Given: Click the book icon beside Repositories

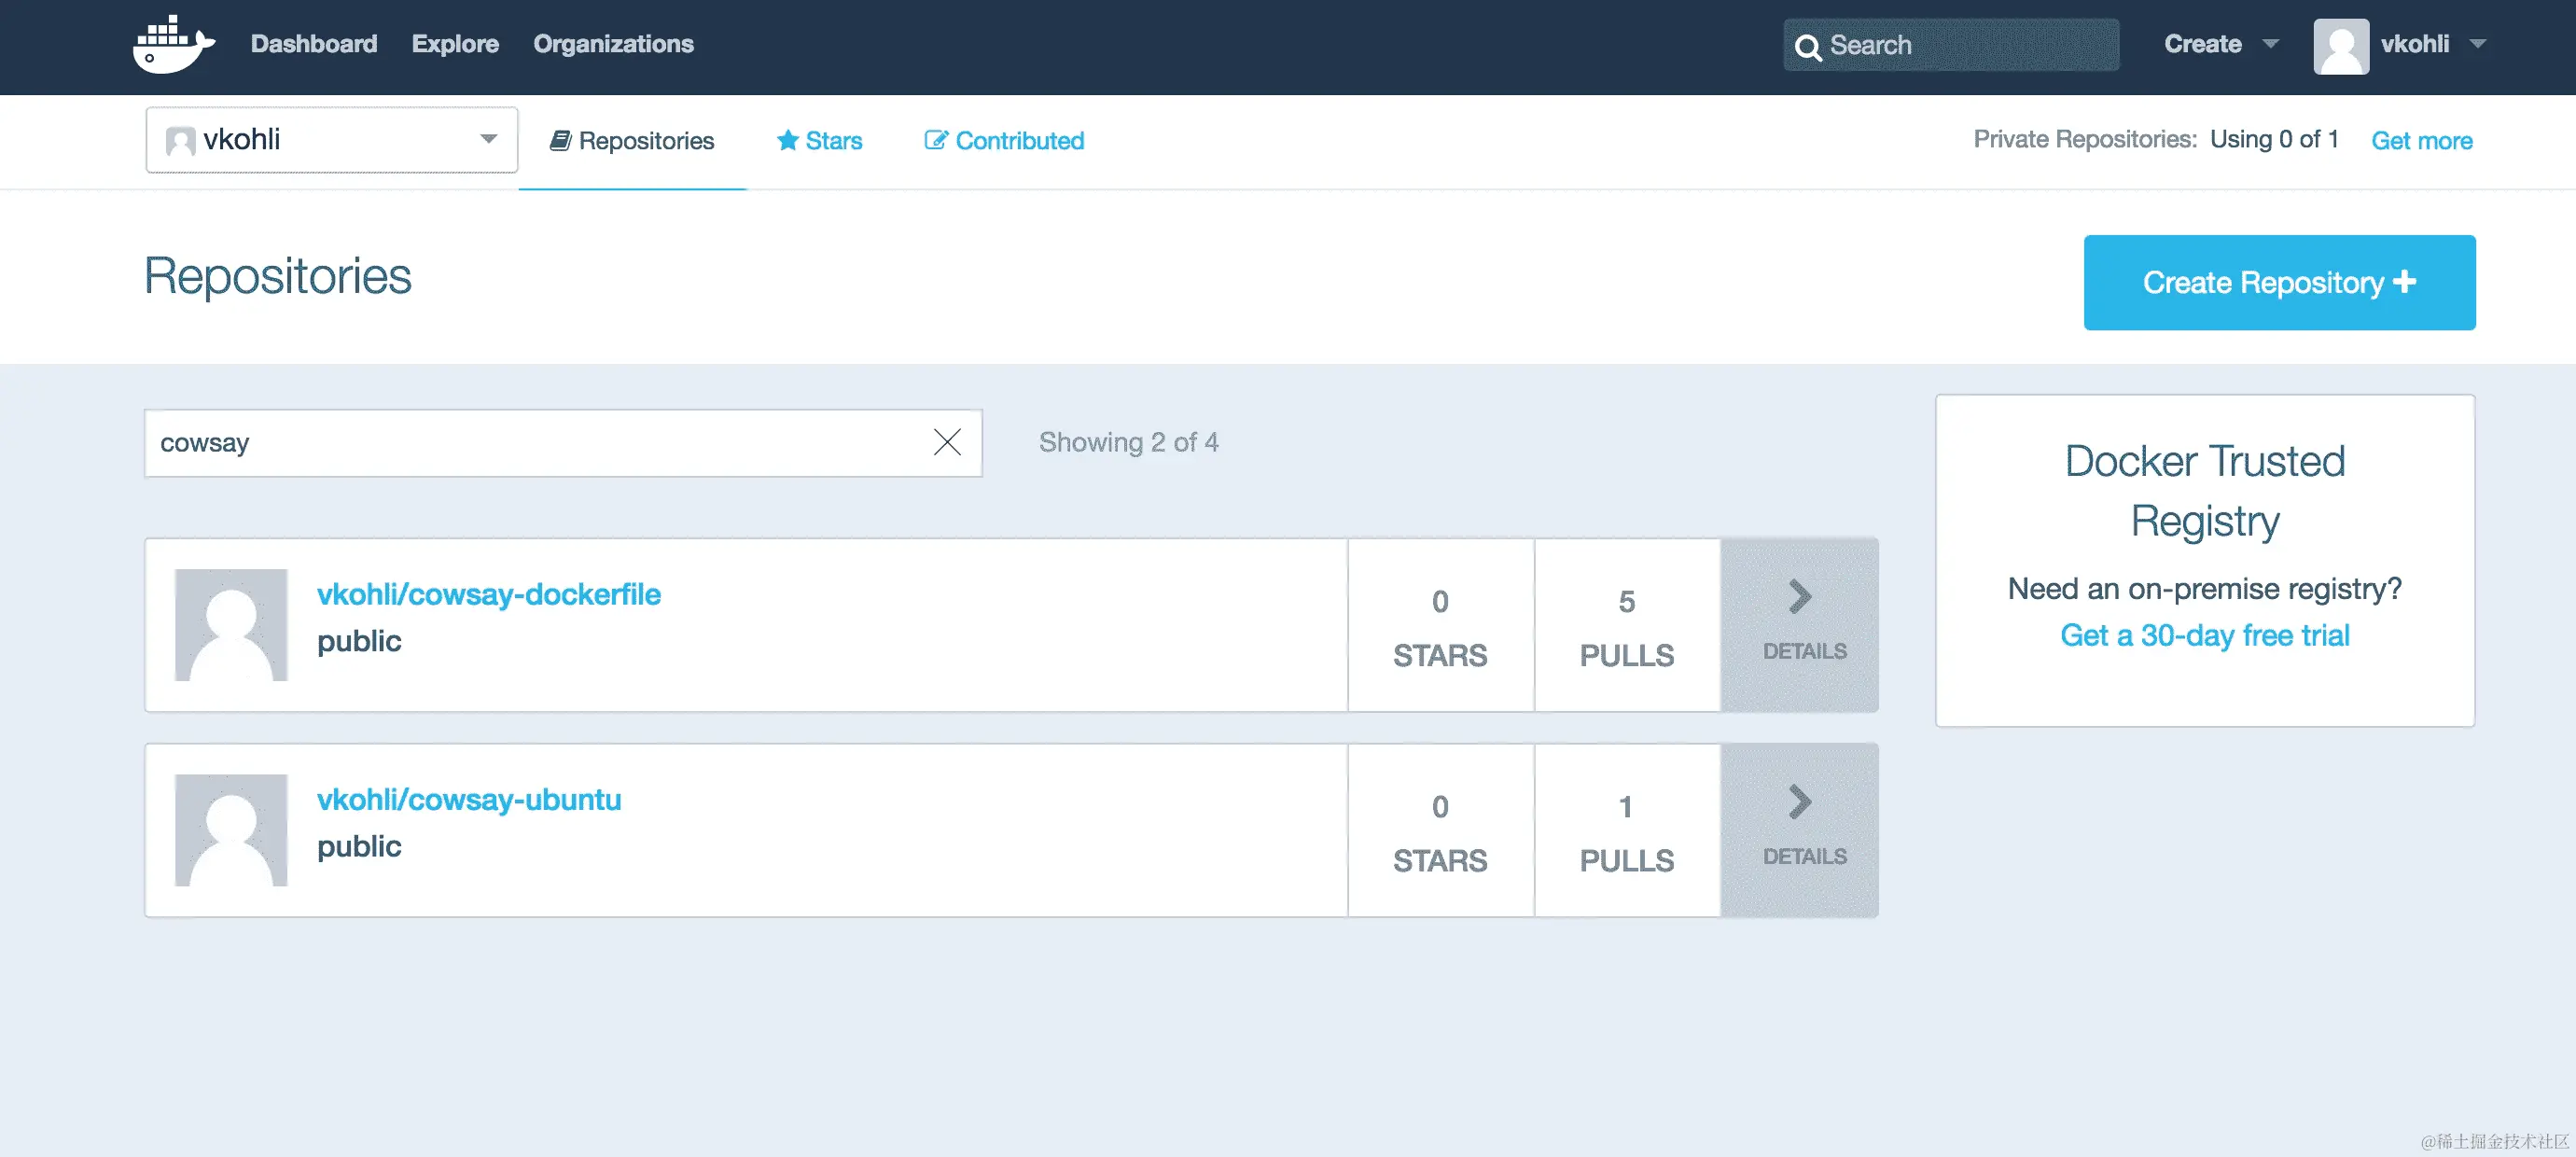Looking at the screenshot, I should pyautogui.click(x=563, y=140).
